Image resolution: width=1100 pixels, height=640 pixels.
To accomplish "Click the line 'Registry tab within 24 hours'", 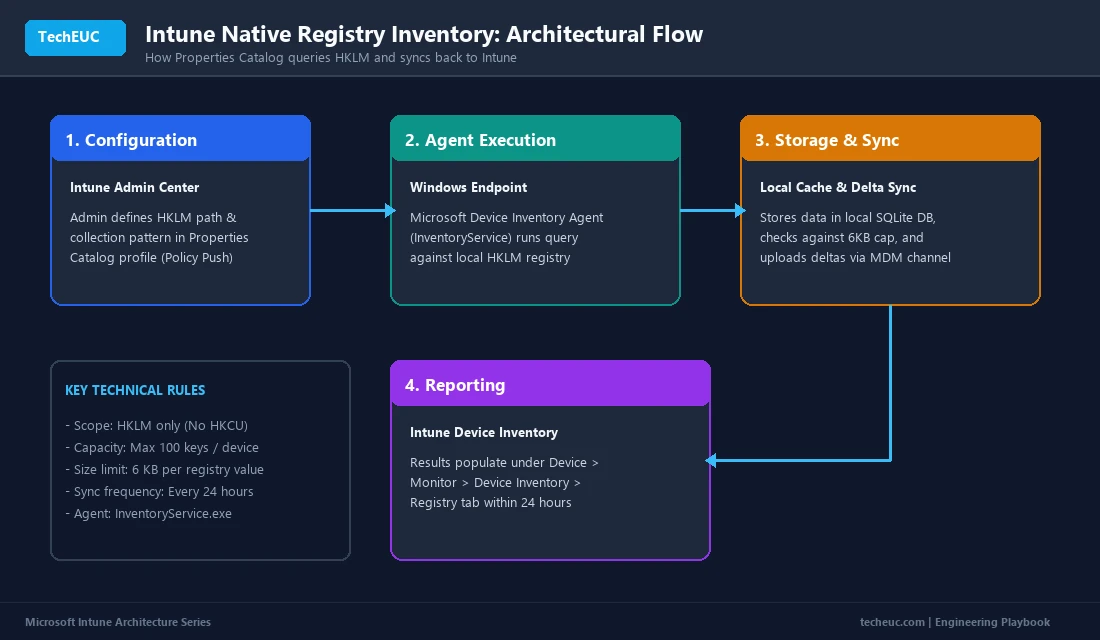I will [491, 502].
